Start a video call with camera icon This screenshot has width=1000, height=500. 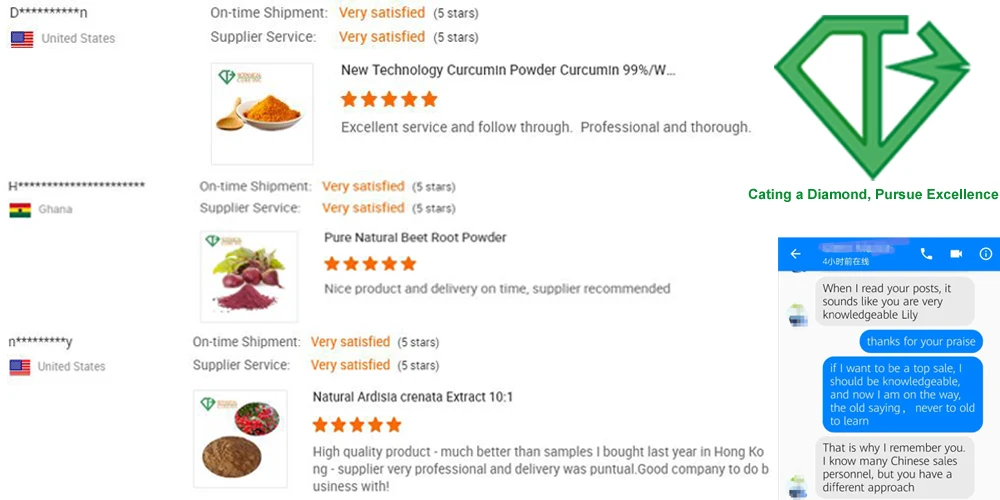coord(956,254)
